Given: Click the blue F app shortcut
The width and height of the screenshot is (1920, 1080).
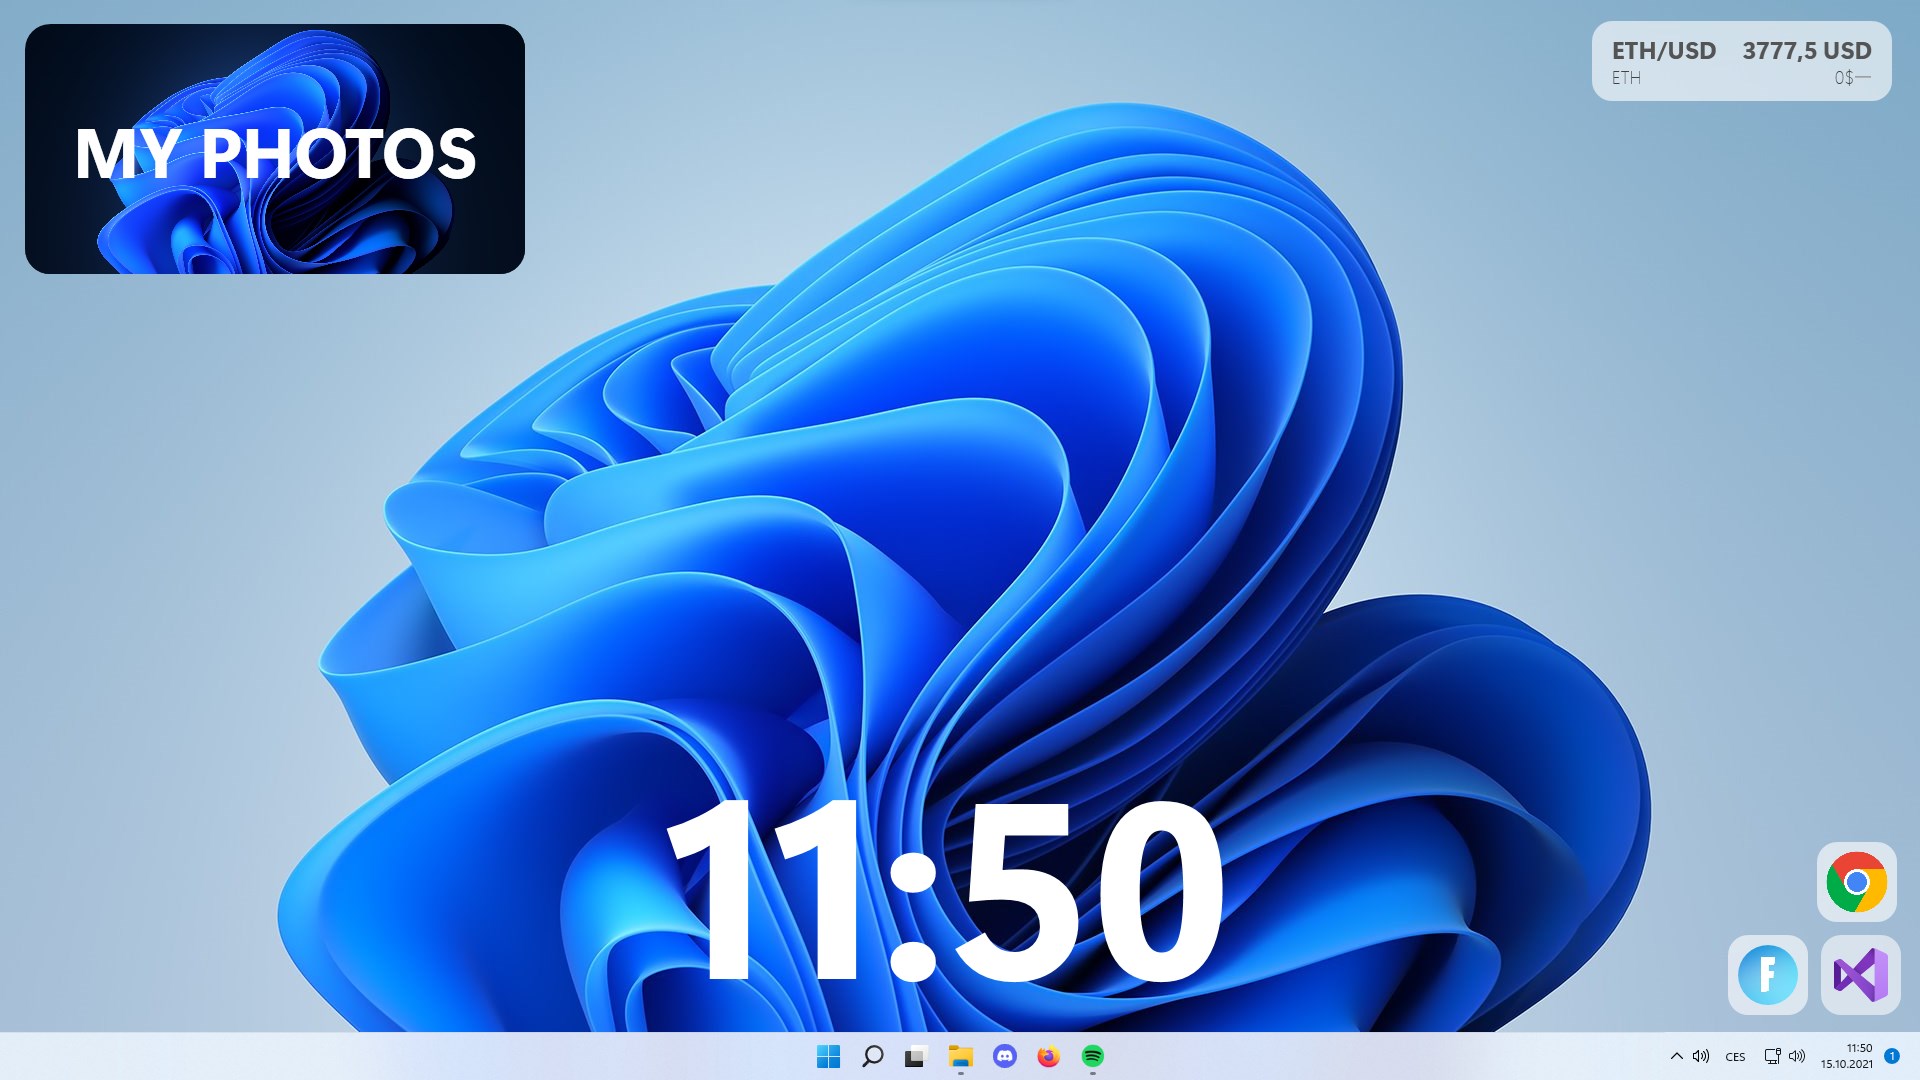Looking at the screenshot, I should point(1767,975).
